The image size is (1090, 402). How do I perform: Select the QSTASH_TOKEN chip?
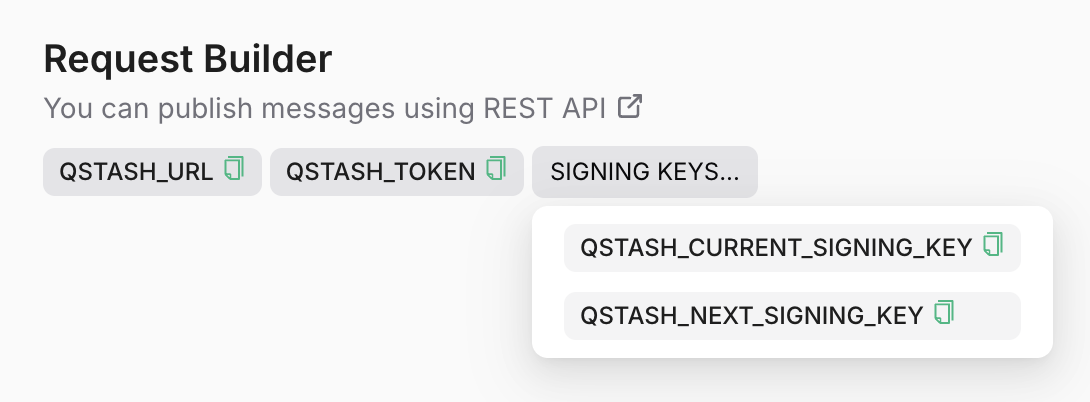click(x=396, y=172)
